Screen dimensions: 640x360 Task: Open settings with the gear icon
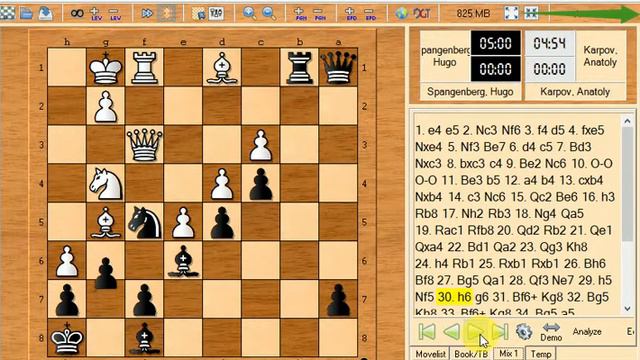click(524, 331)
